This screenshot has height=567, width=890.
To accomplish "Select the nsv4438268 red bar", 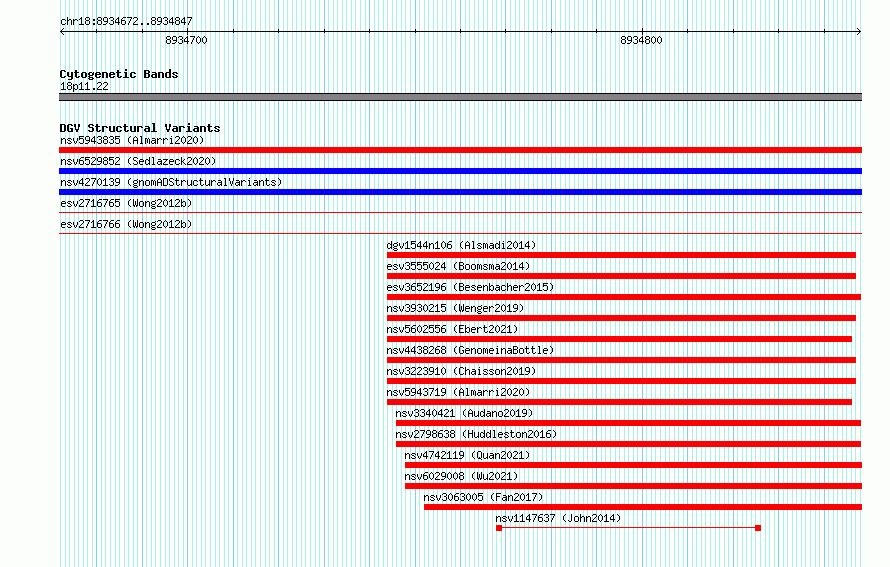I will click(x=621, y=360).
